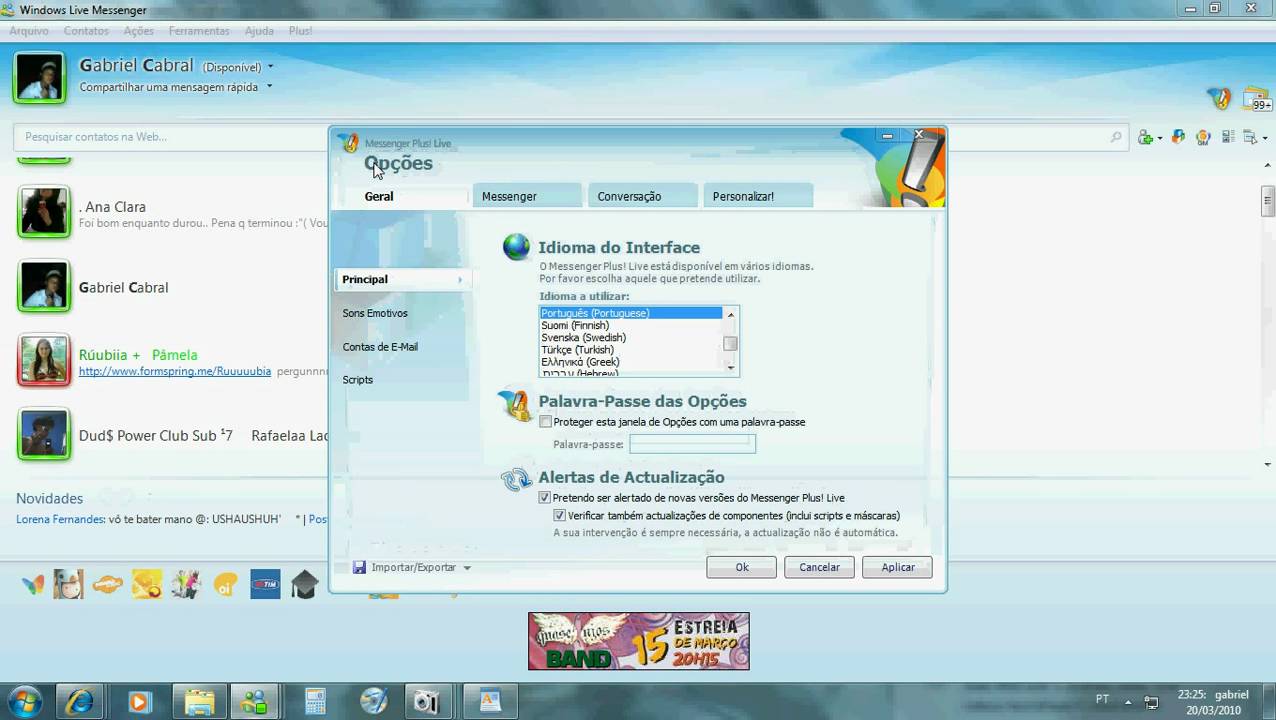Viewport: 1276px width, 720px height.
Task: Switch to the Conversação tab
Action: pyautogui.click(x=642, y=196)
